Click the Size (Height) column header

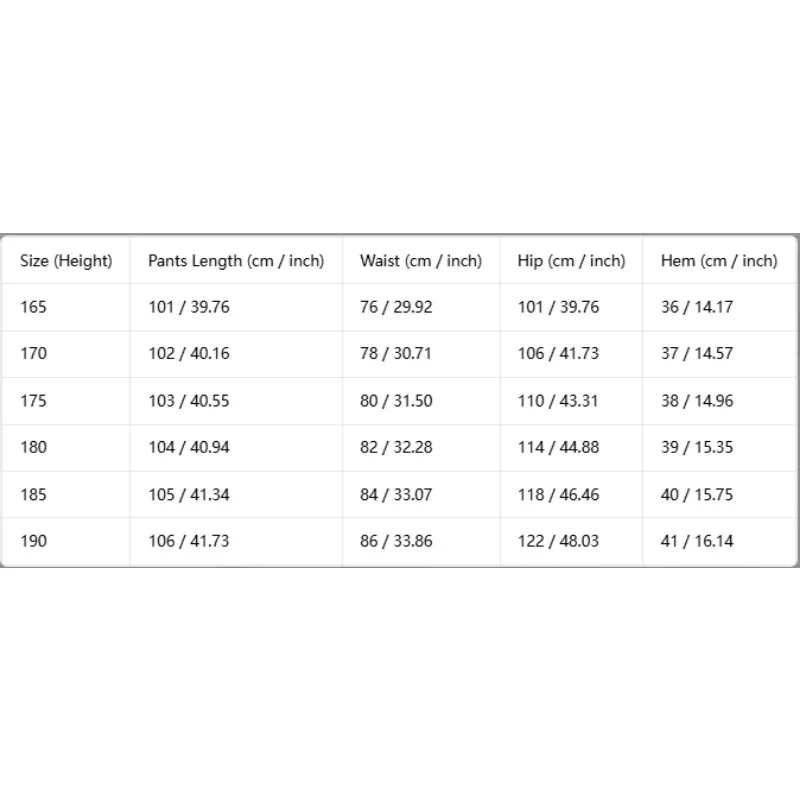click(x=66, y=261)
